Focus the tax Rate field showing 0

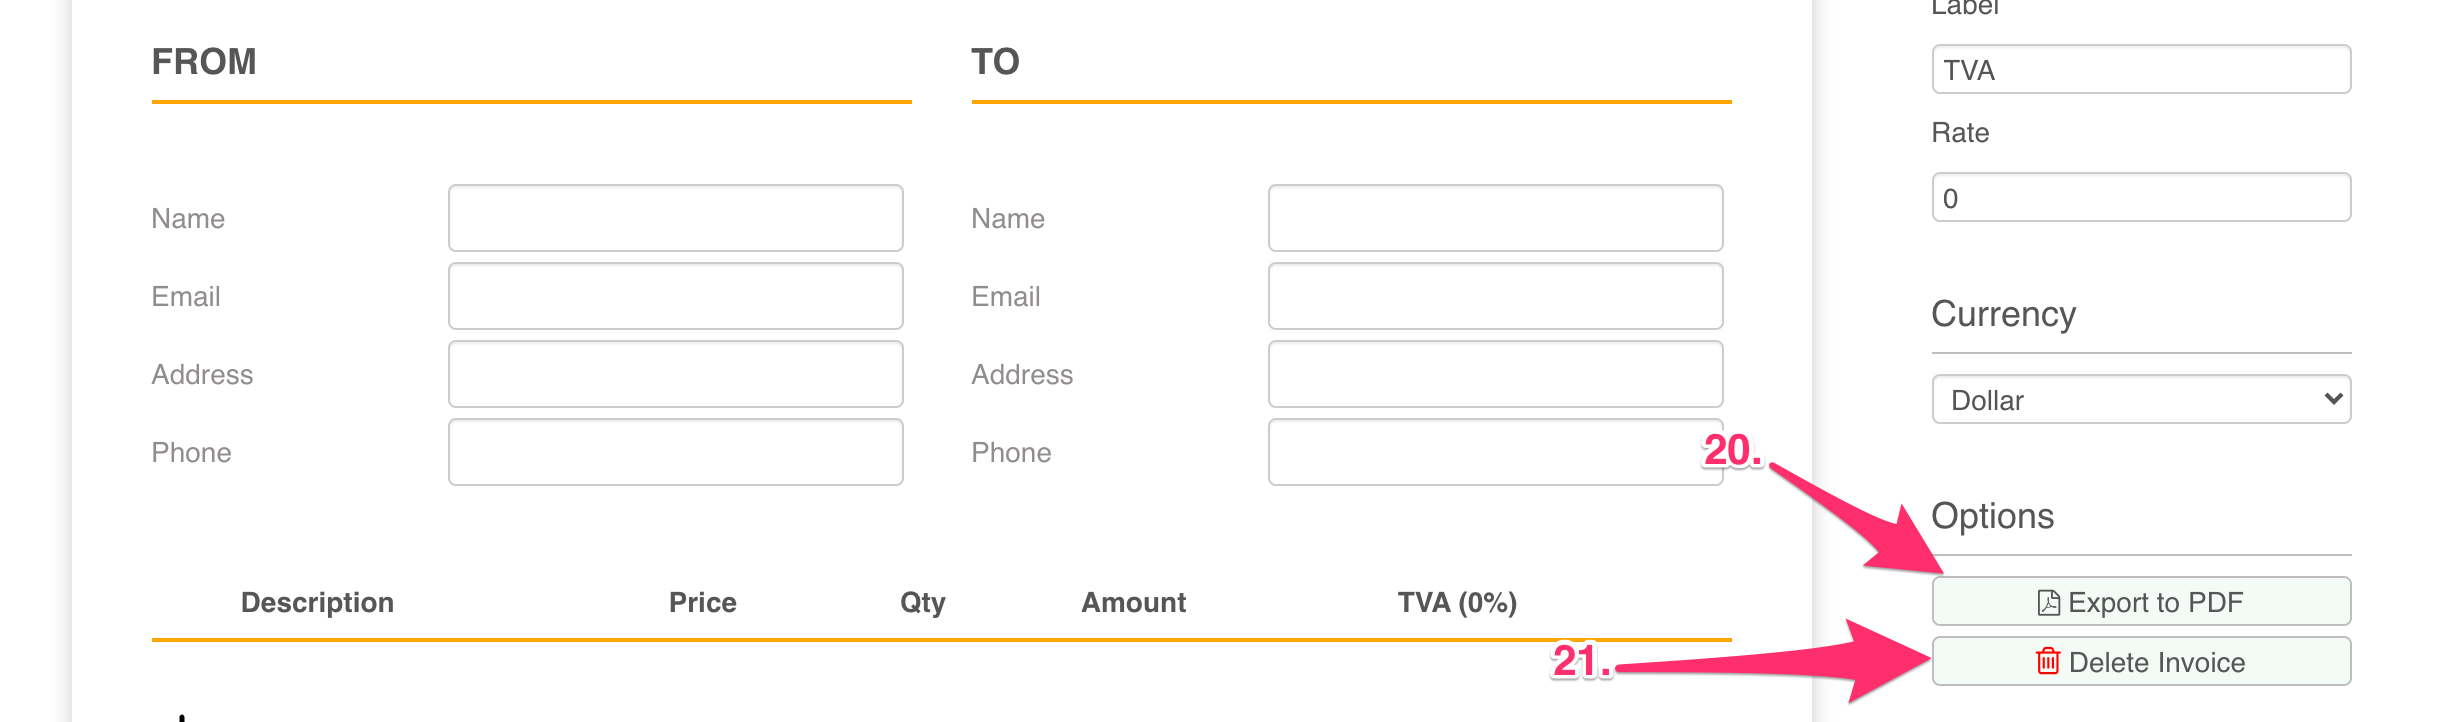(x=2140, y=198)
